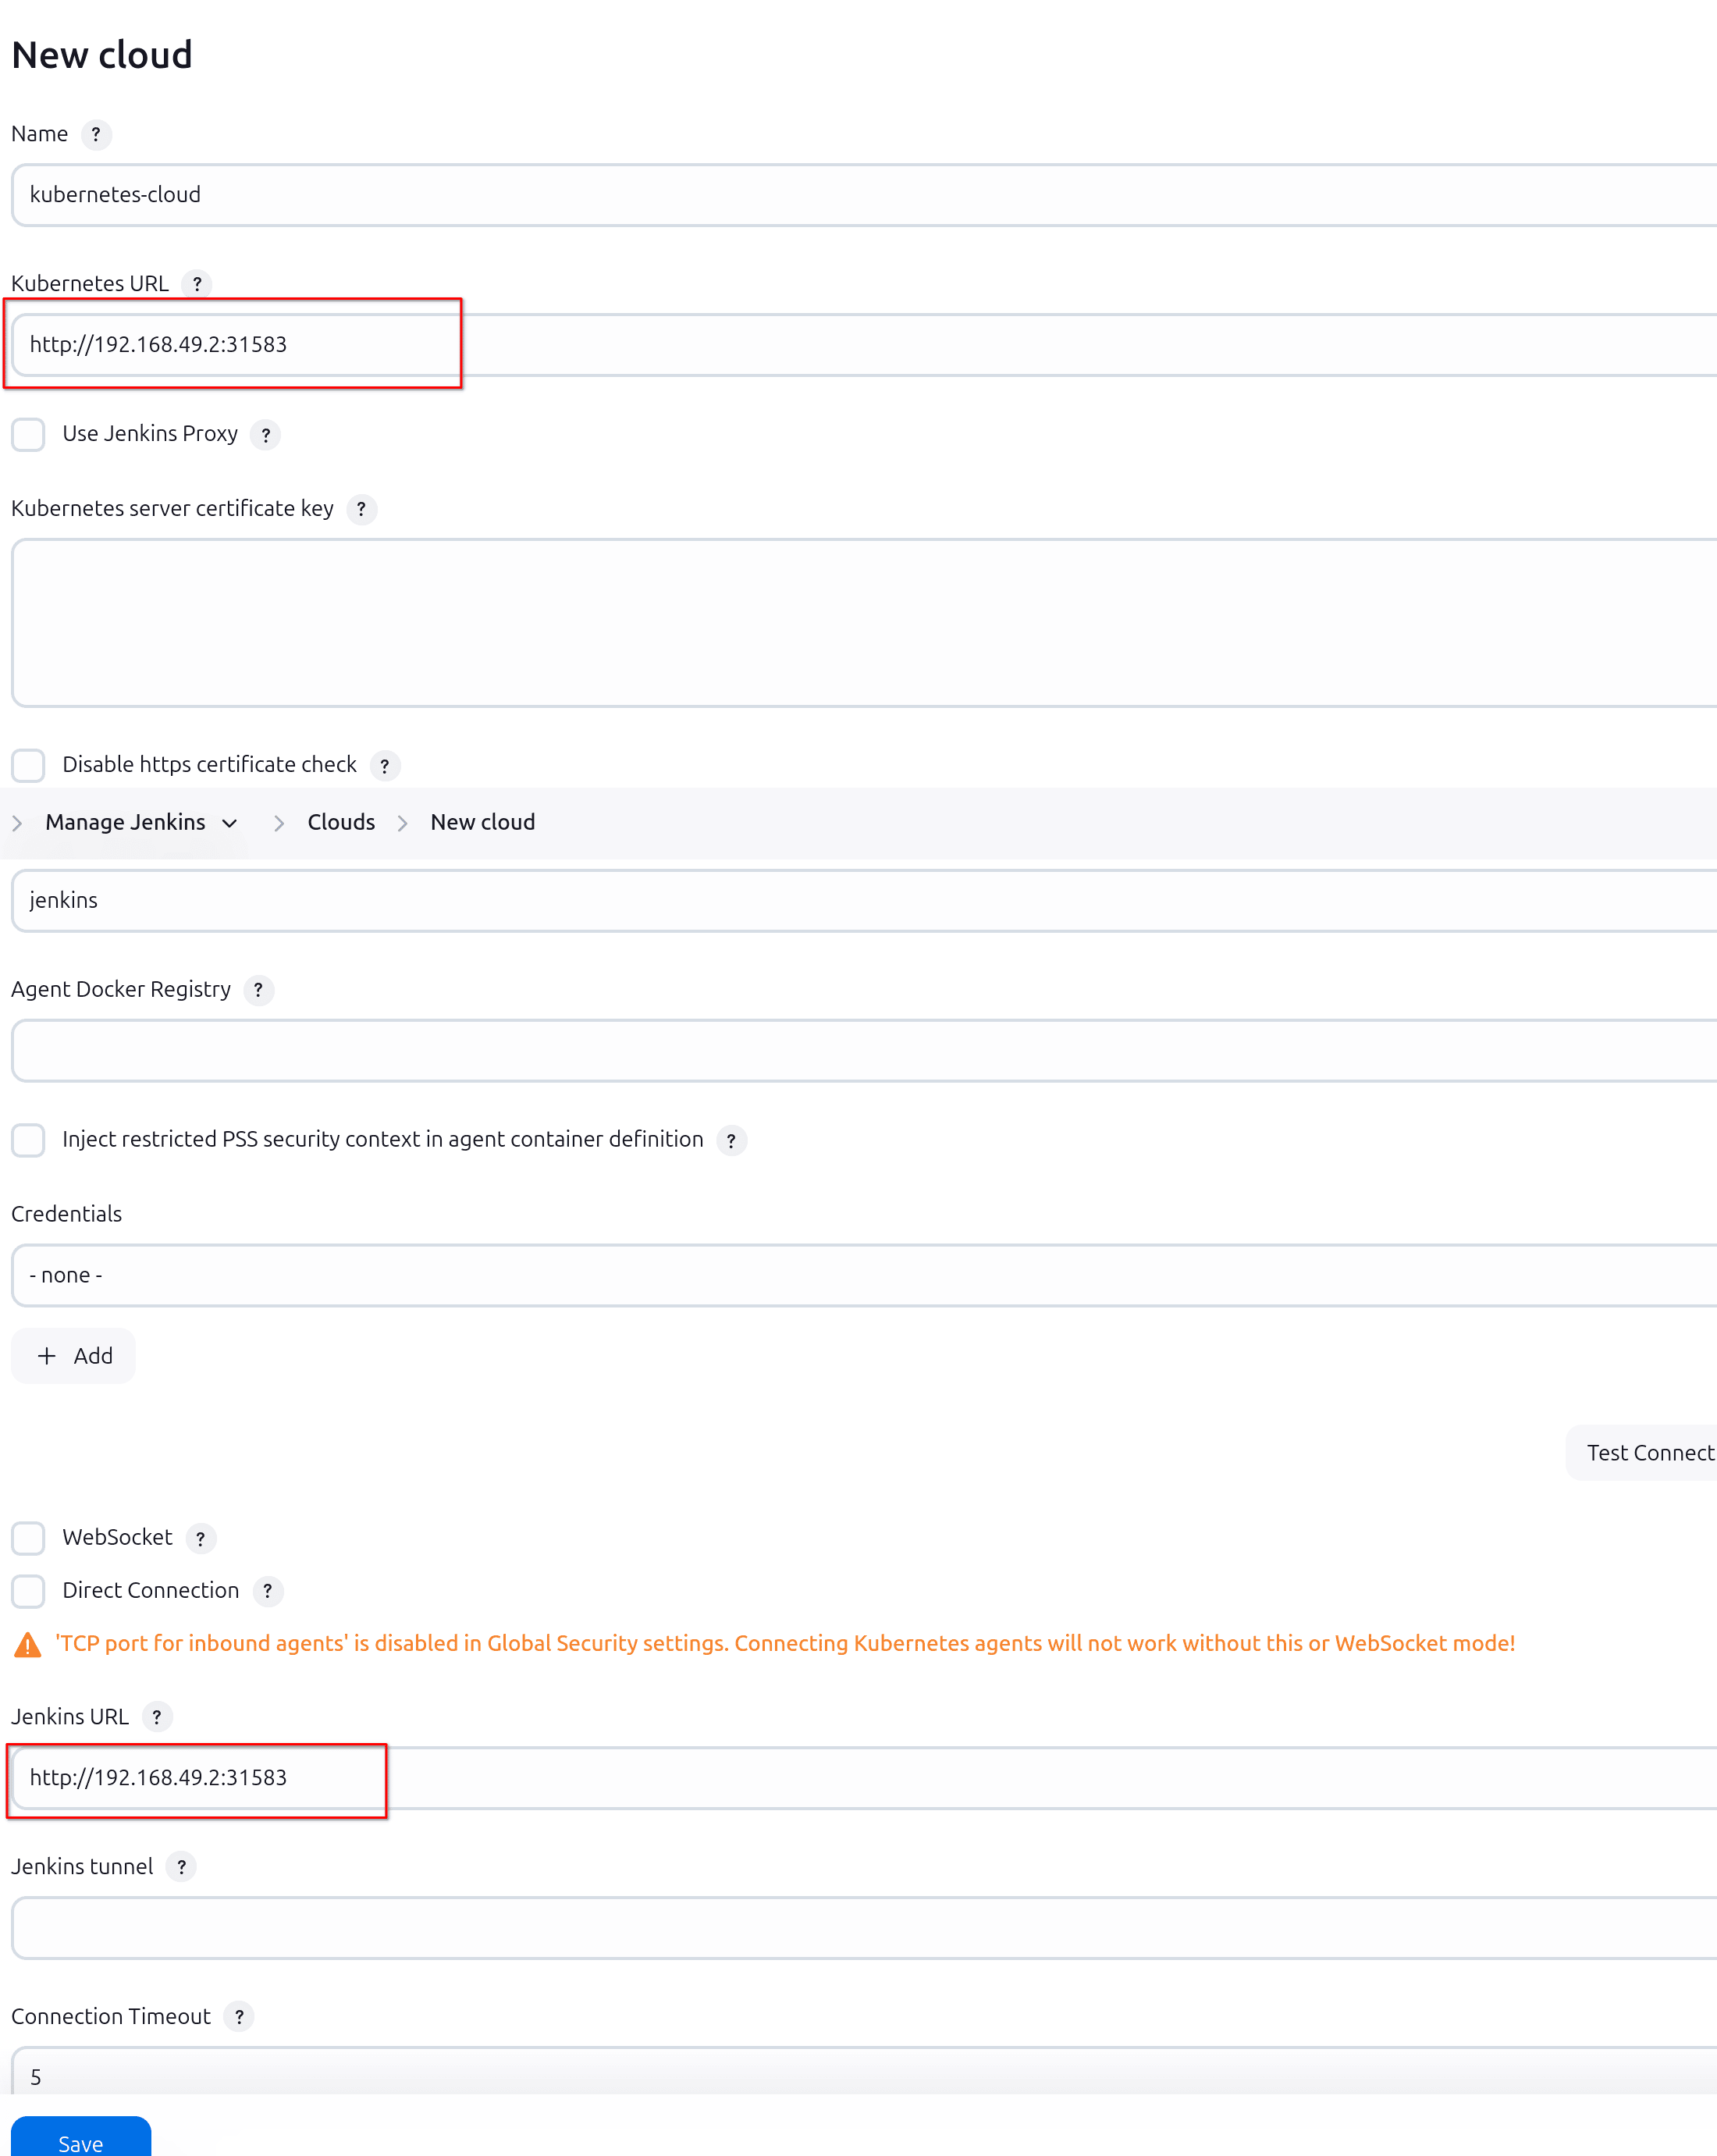Click the Add credentials button
1717x2156 pixels.
point(73,1356)
